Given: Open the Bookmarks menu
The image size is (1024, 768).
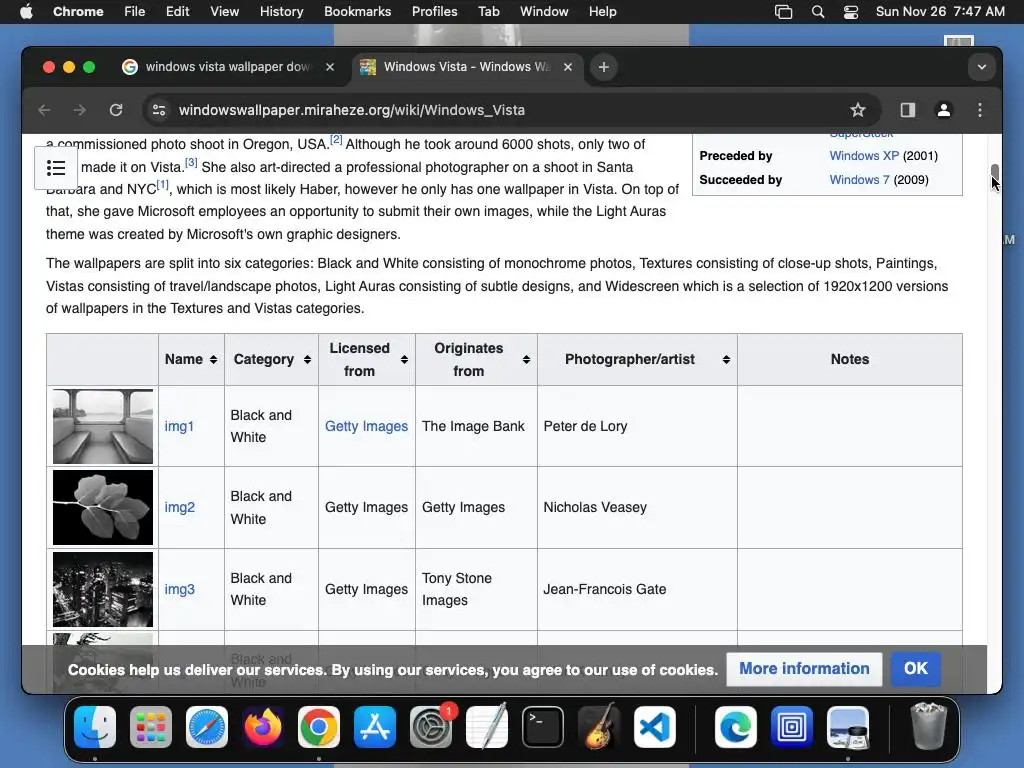Looking at the screenshot, I should pyautogui.click(x=357, y=12).
